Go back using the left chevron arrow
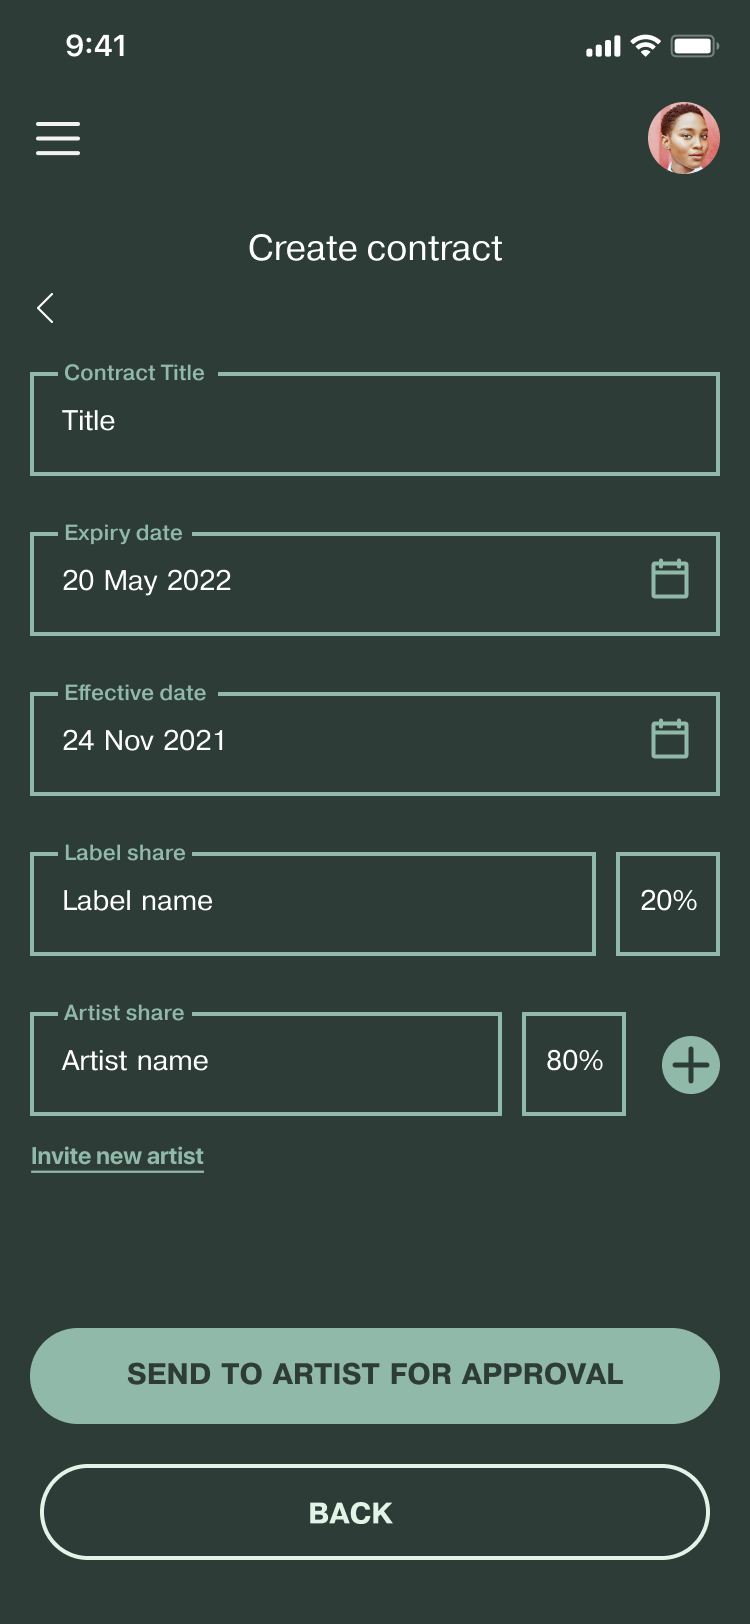Screen dimensions: 750x1624 coord(45,308)
